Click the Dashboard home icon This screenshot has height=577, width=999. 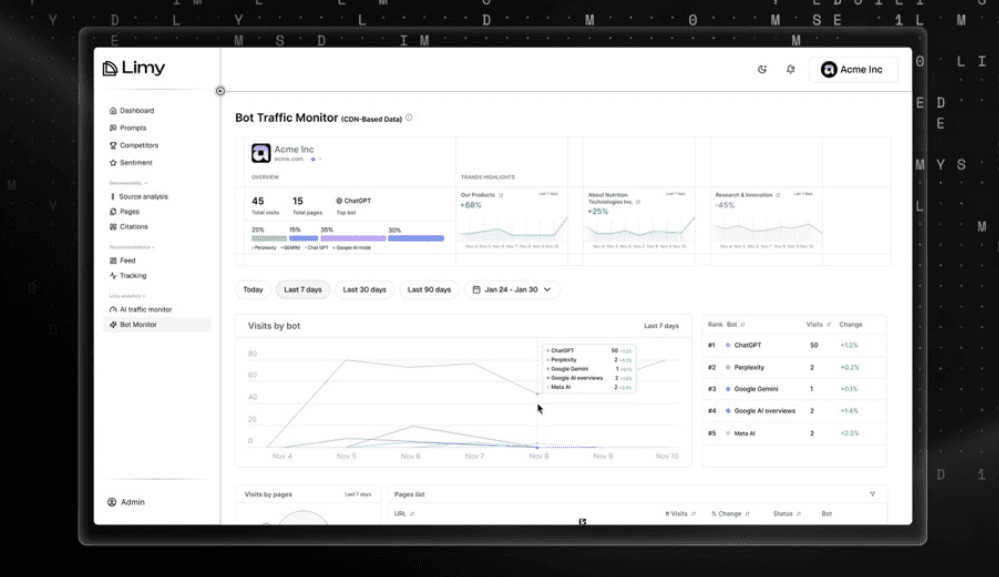tap(113, 110)
